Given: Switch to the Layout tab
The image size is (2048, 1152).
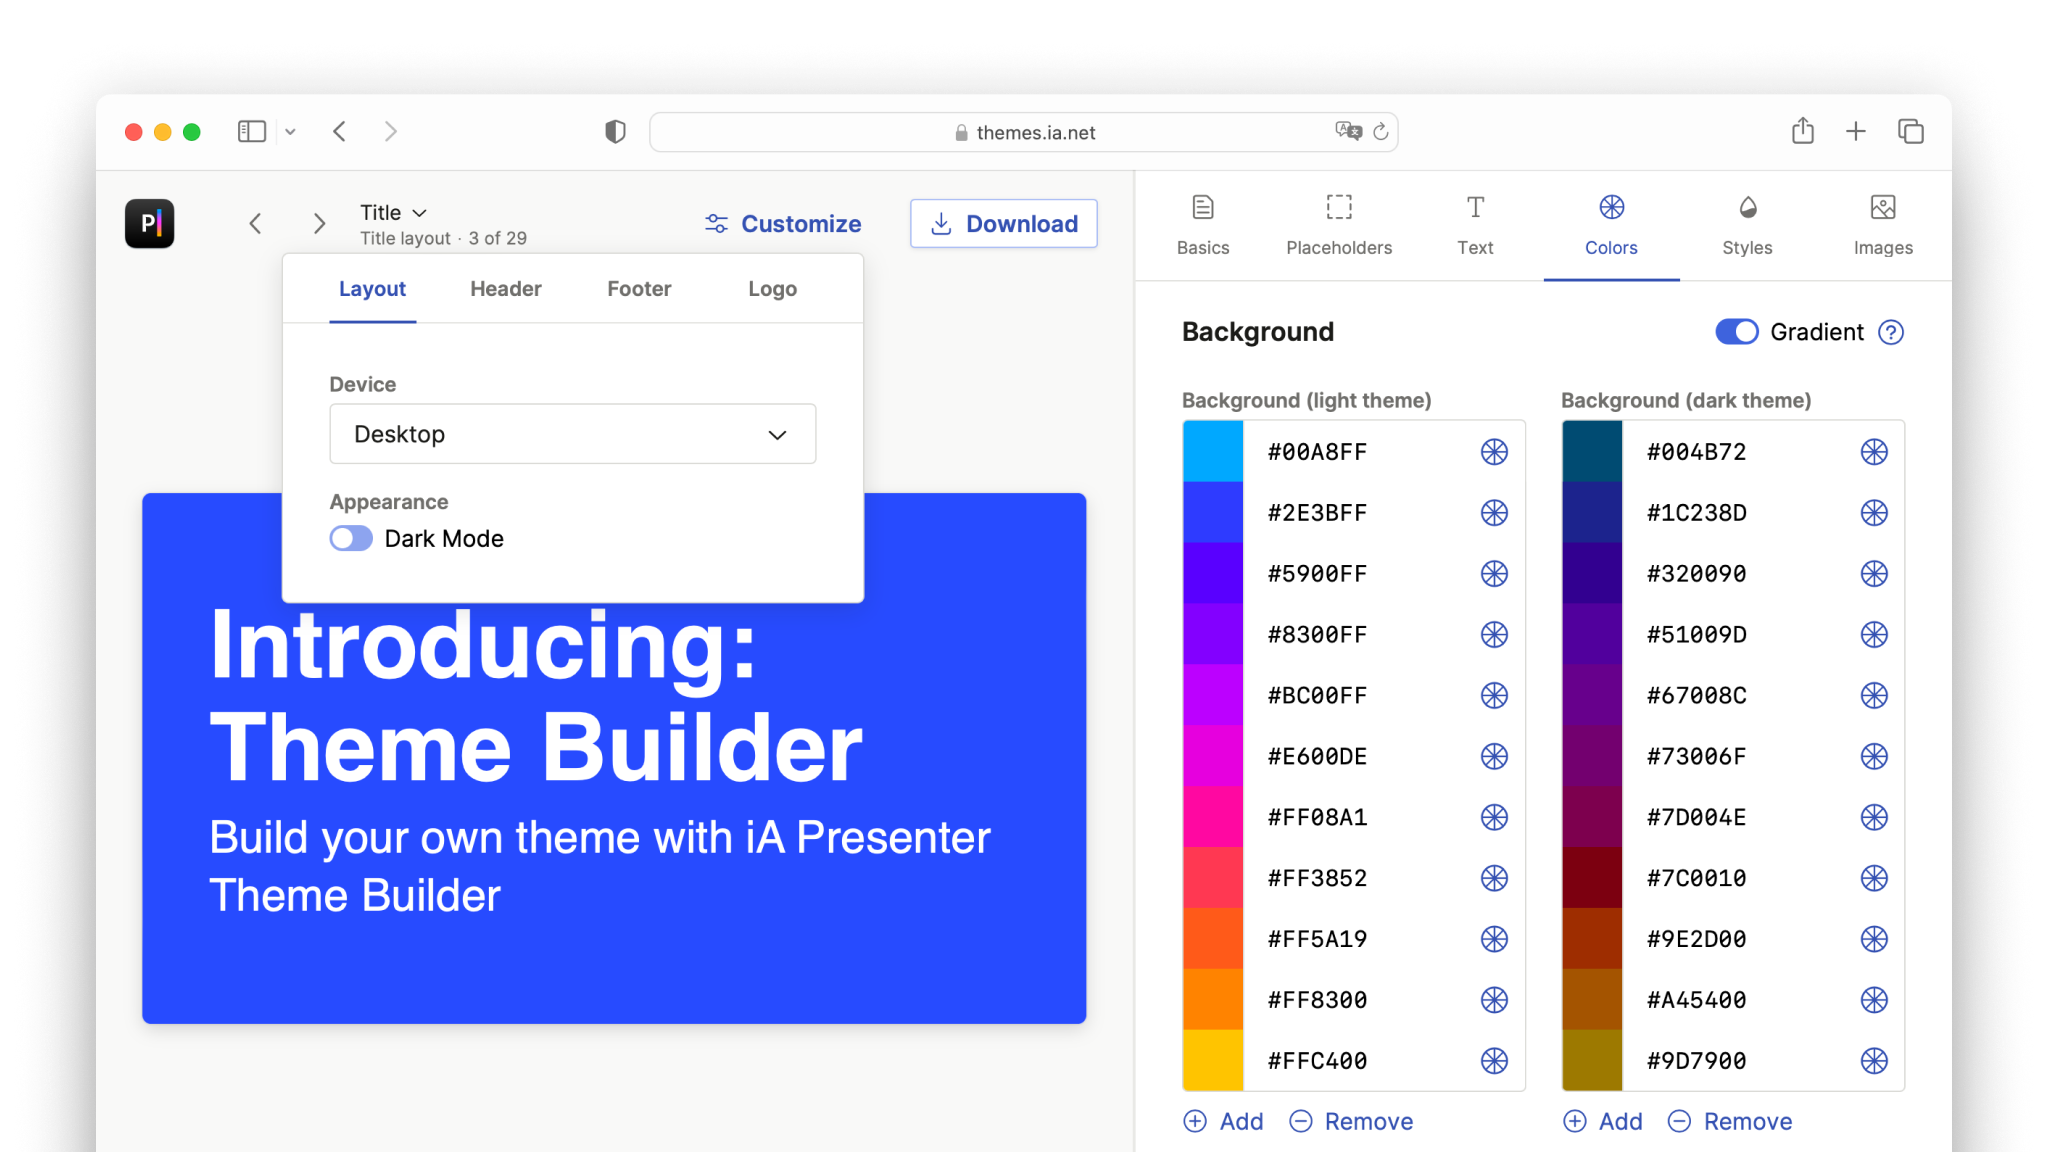Looking at the screenshot, I should pos(372,289).
